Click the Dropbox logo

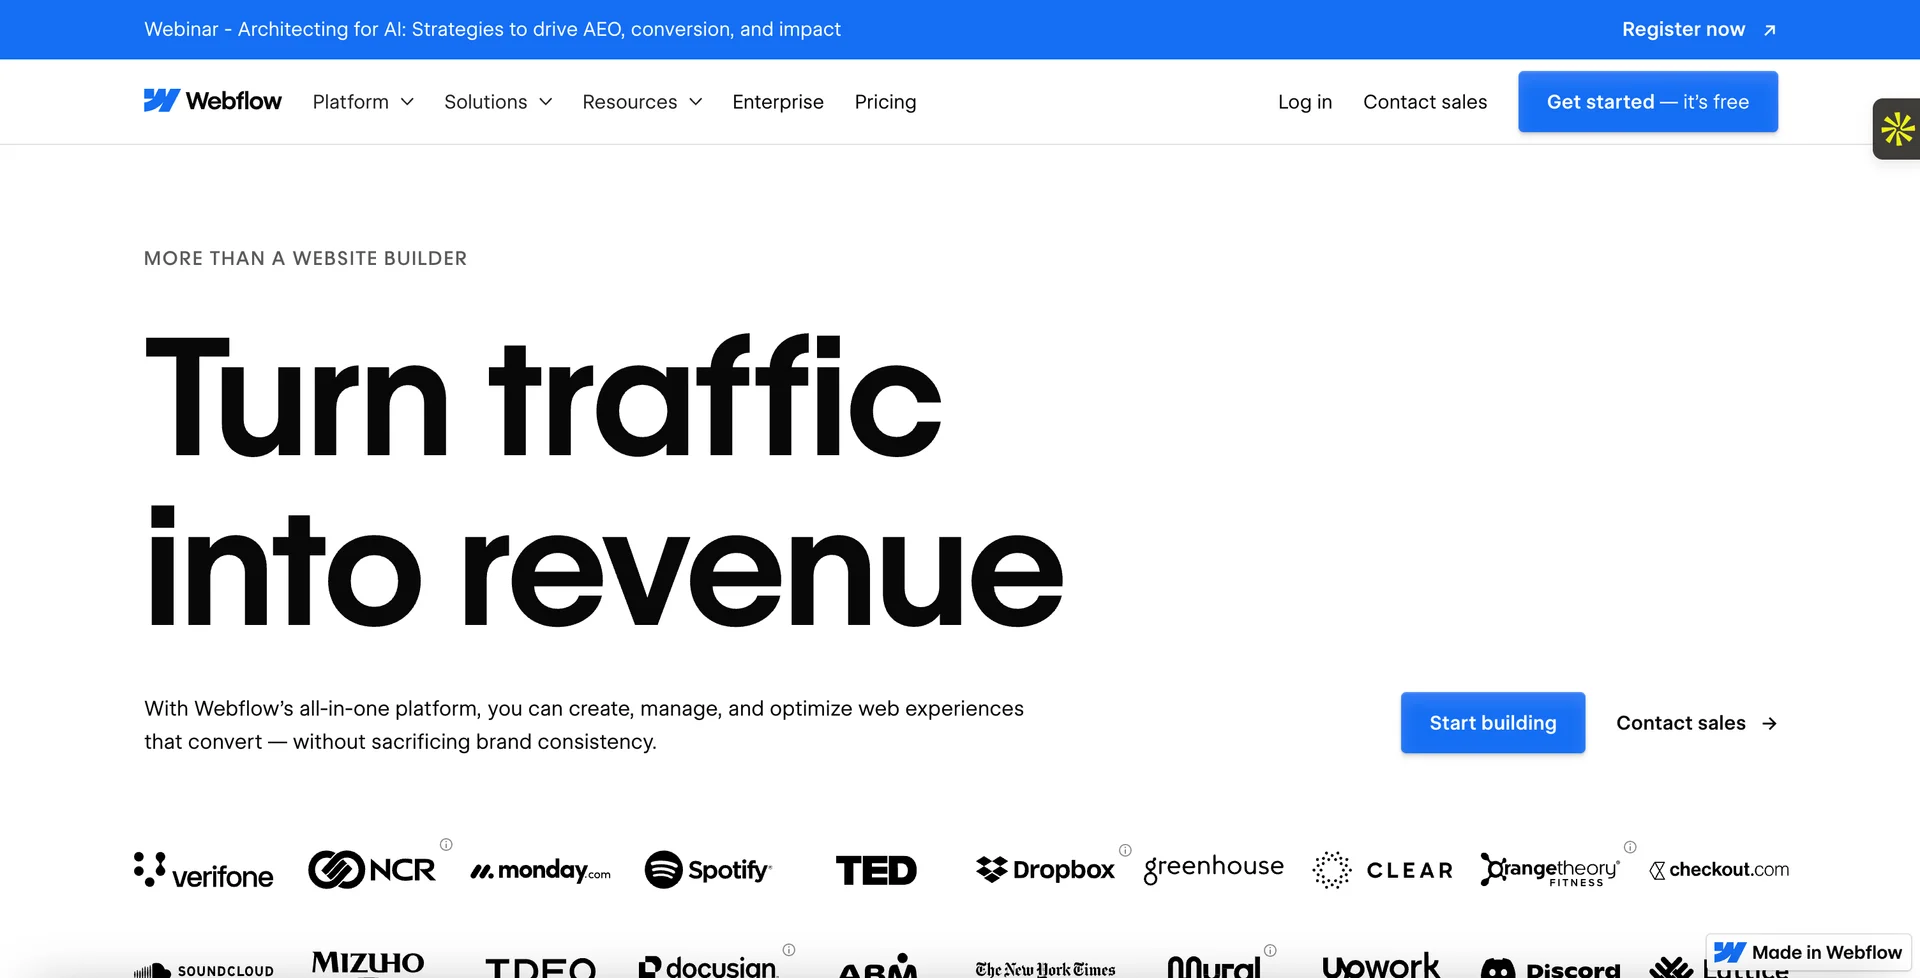(x=1045, y=869)
